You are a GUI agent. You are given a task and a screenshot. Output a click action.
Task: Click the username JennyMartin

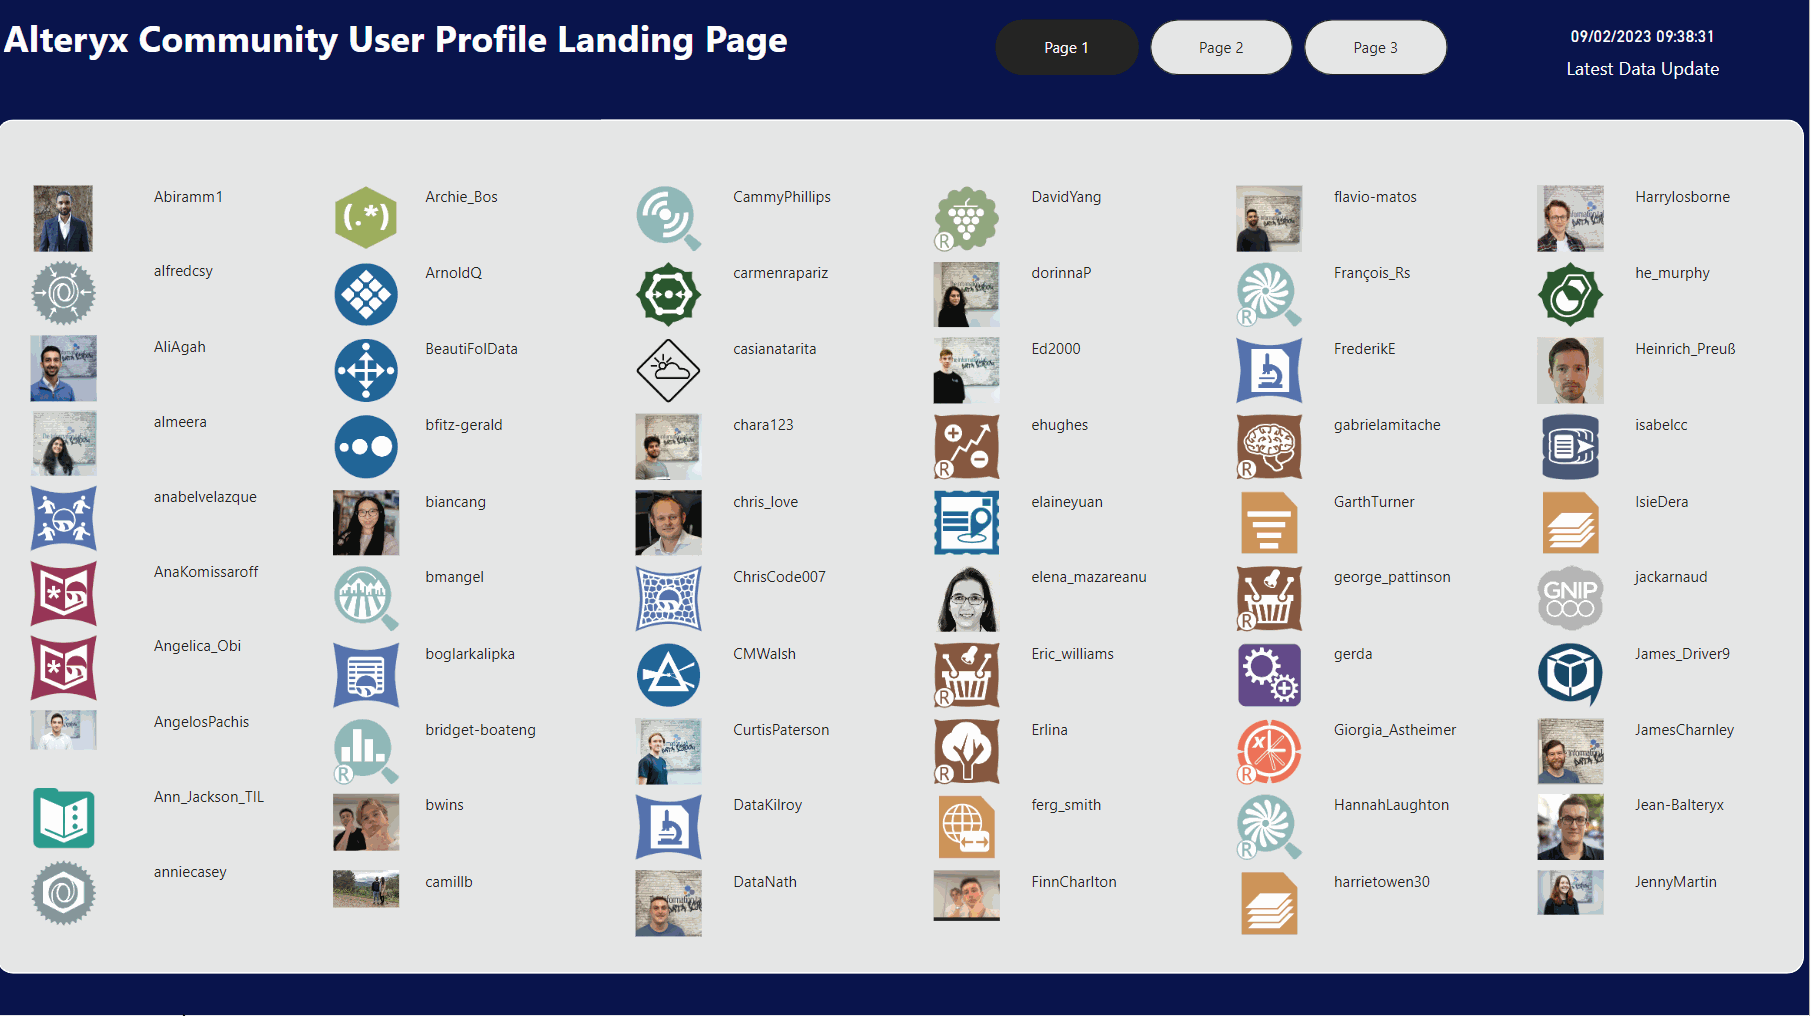pyautogui.click(x=1676, y=882)
